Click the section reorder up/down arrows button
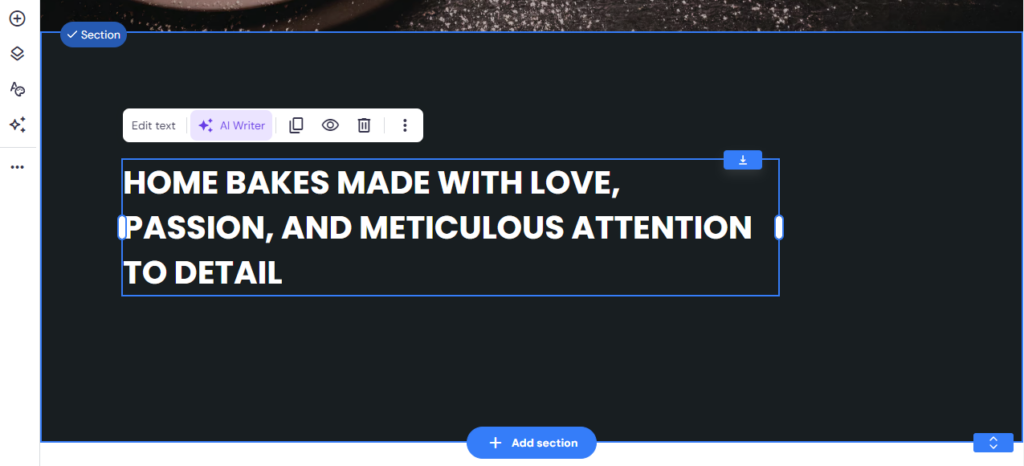Screen dimensions: 1024x466 993,443
